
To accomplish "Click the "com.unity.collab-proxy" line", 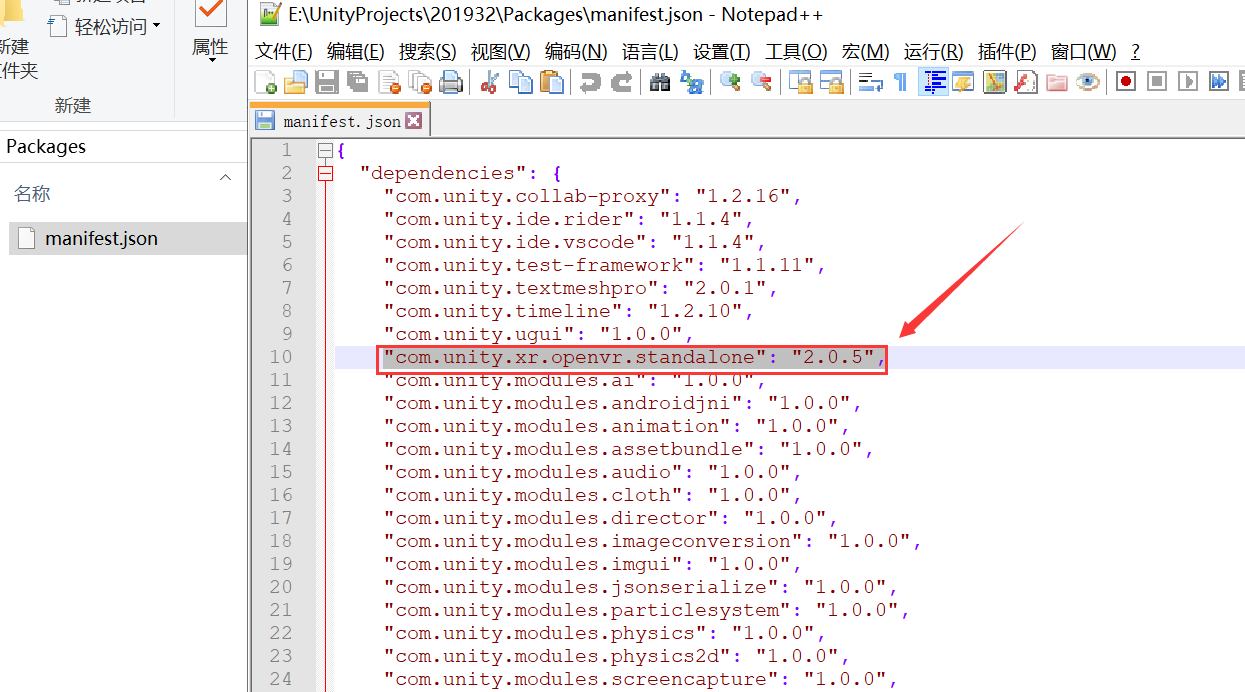I will pyautogui.click(x=593, y=196).
